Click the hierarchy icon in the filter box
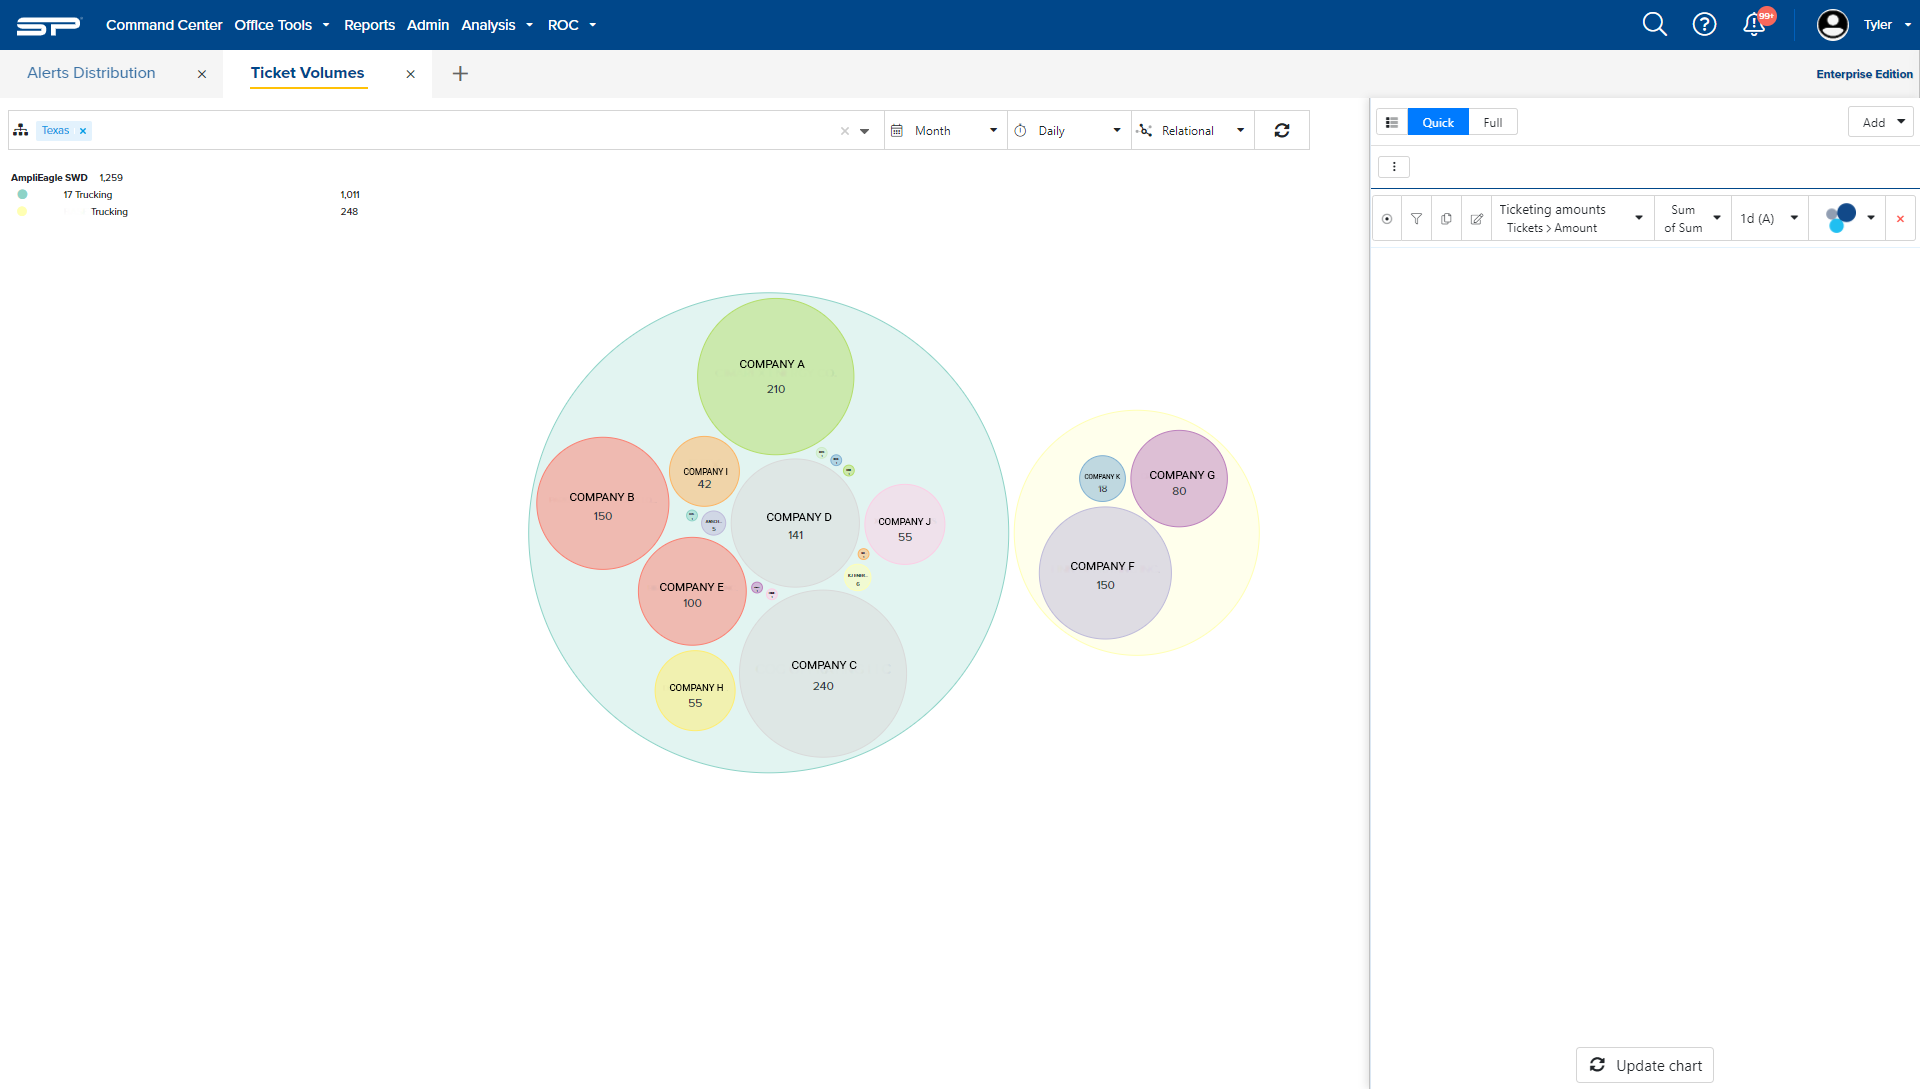The image size is (1920, 1089). [21, 130]
